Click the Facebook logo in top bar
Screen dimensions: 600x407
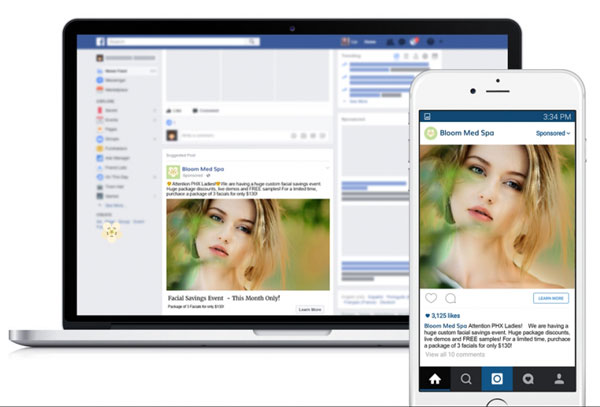pos(100,42)
